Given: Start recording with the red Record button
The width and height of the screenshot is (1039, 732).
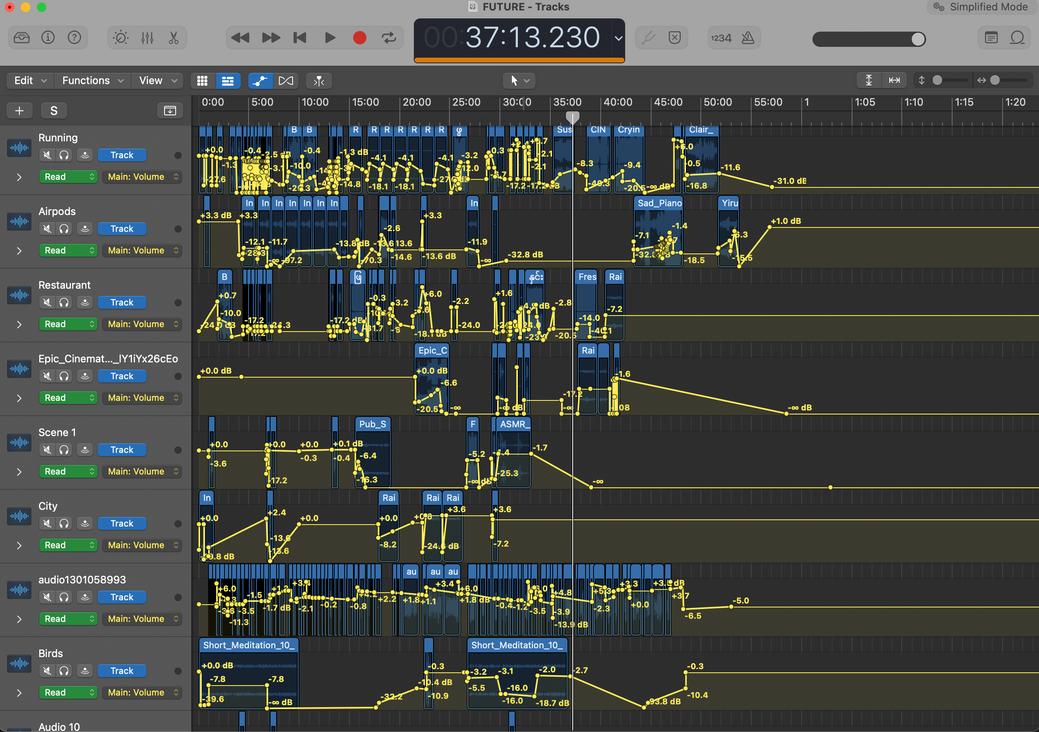Looking at the screenshot, I should pyautogui.click(x=359, y=38).
